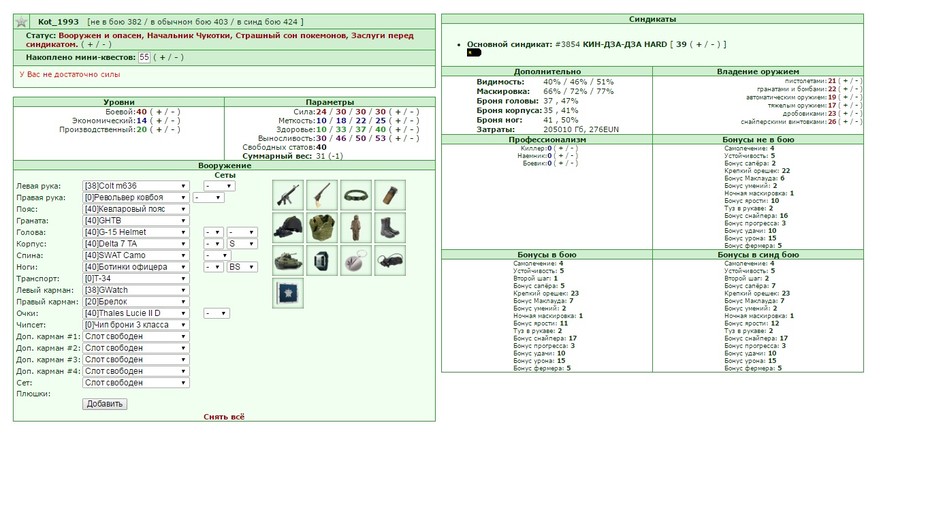
Task: Click the mini-quests count input field
Action: click(x=144, y=58)
